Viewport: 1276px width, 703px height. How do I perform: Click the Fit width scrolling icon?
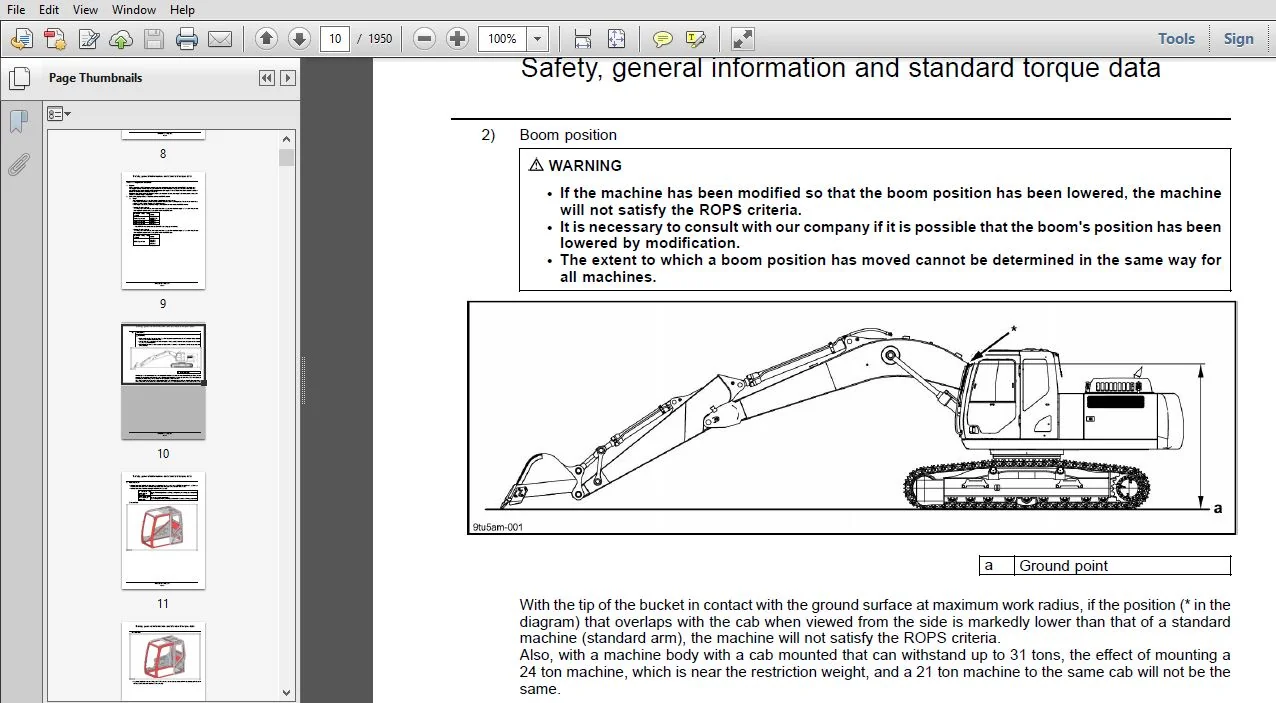pyautogui.click(x=583, y=39)
